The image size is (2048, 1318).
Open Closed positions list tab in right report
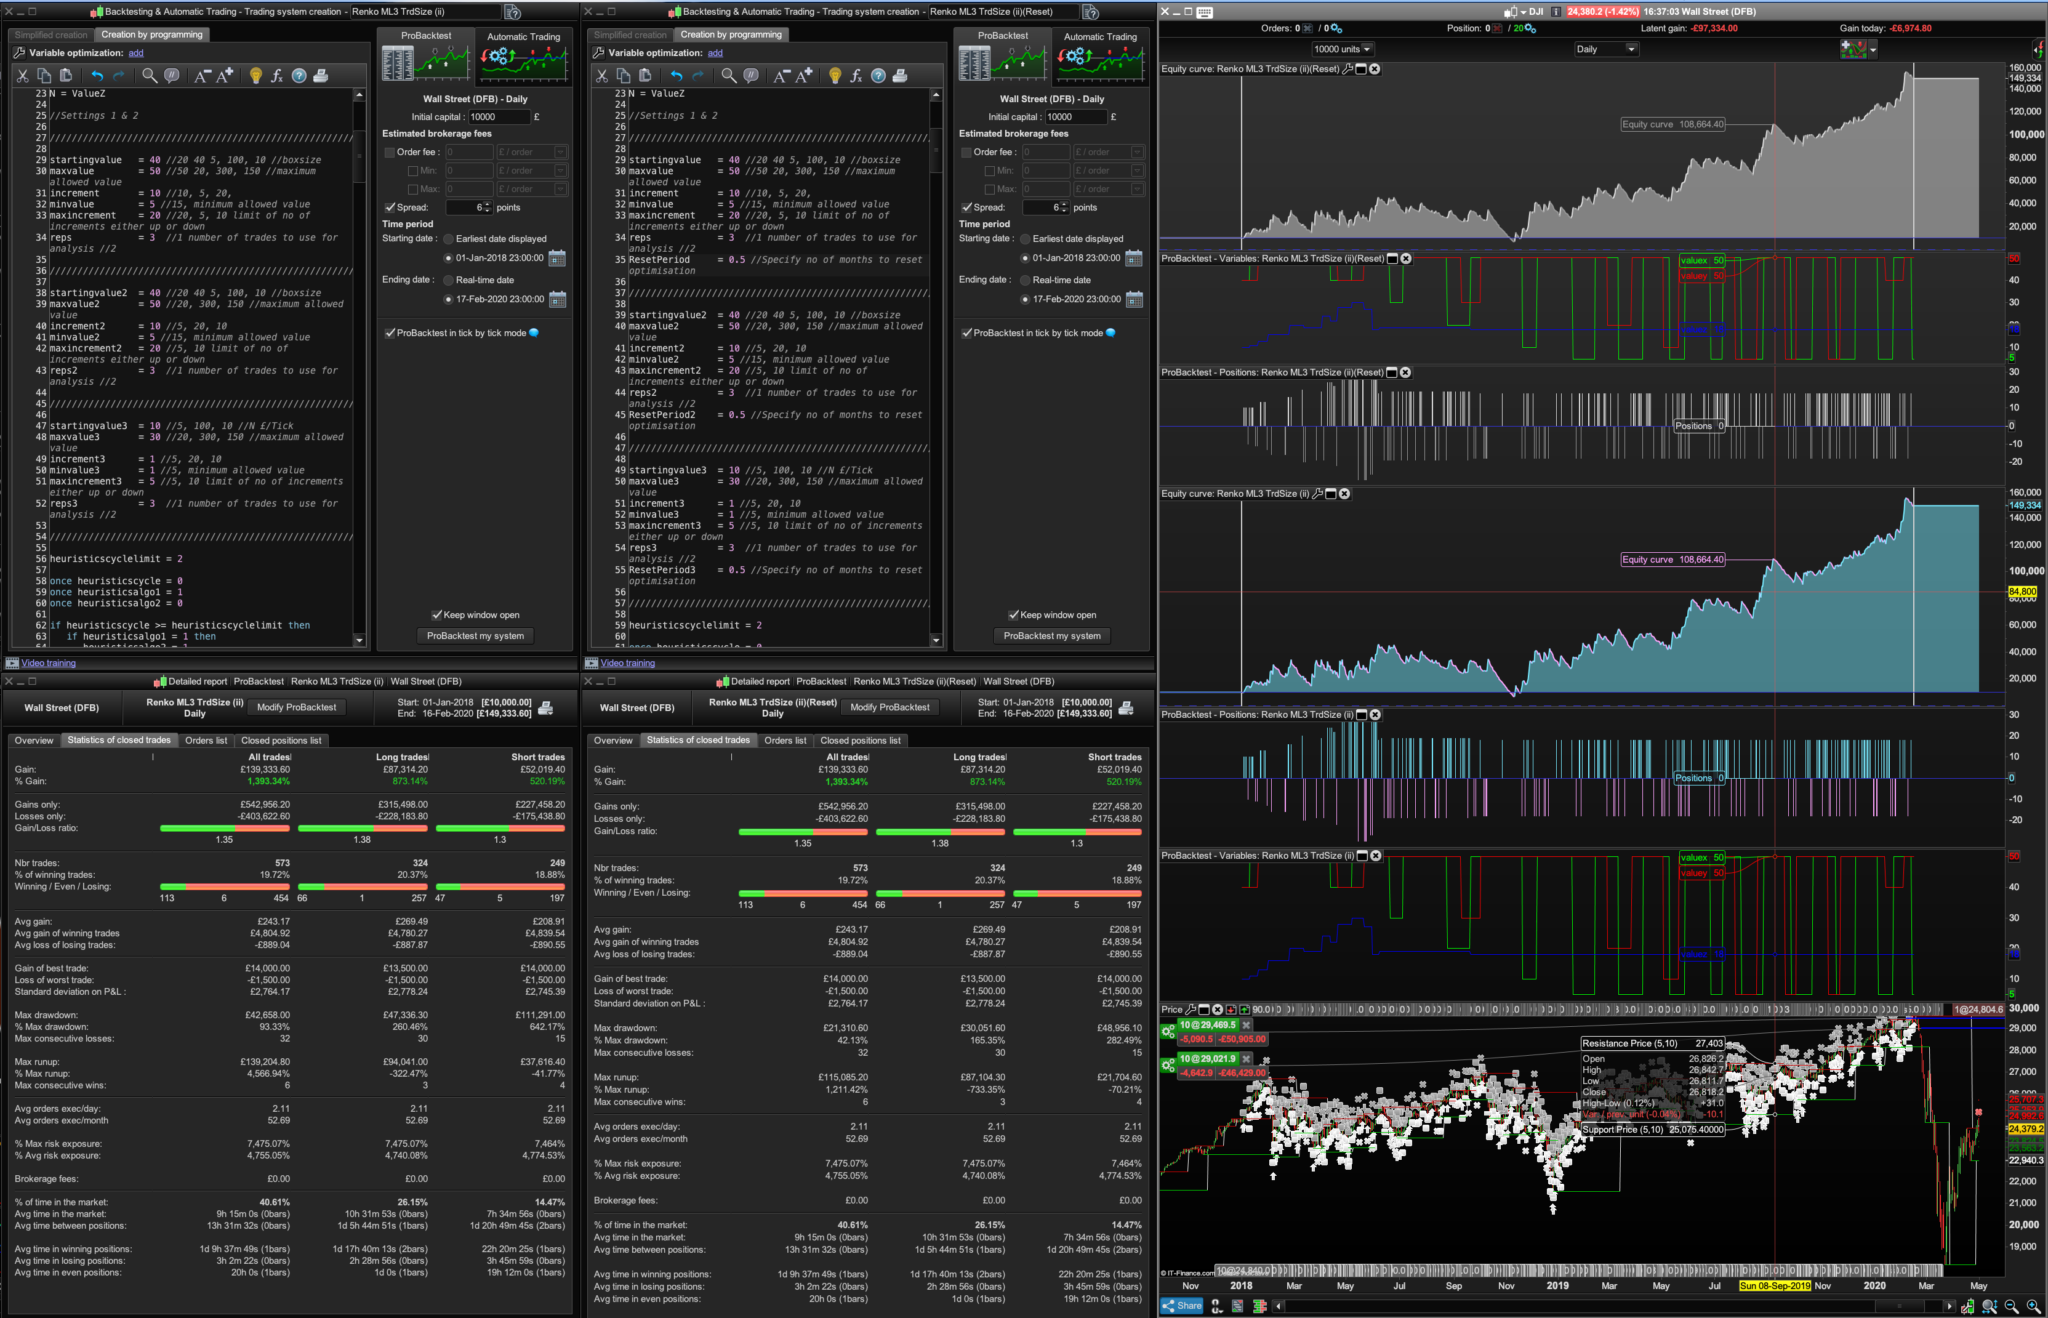(x=860, y=740)
